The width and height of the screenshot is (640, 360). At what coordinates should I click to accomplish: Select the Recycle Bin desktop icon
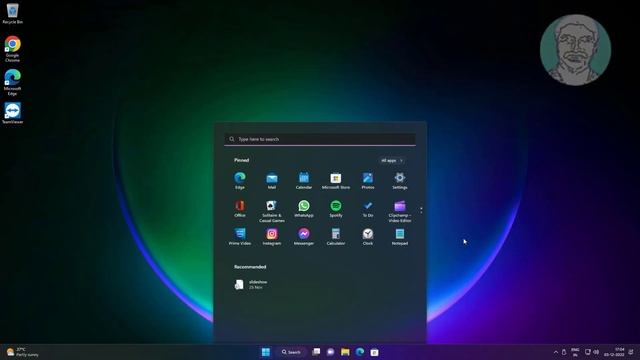pos(13,13)
